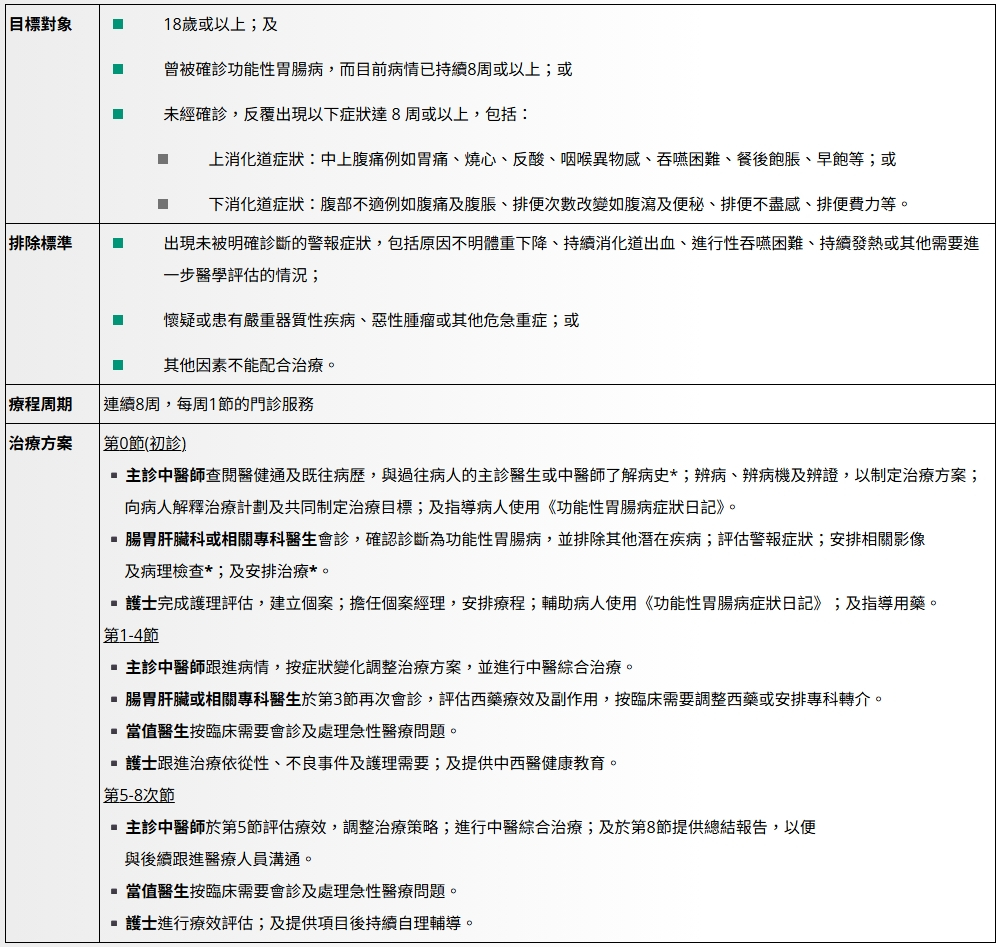Screen dimensions: 1001x947
Task: Select the line starting "出現未被明確診斷的警報症狀"
Action: (x=571, y=243)
